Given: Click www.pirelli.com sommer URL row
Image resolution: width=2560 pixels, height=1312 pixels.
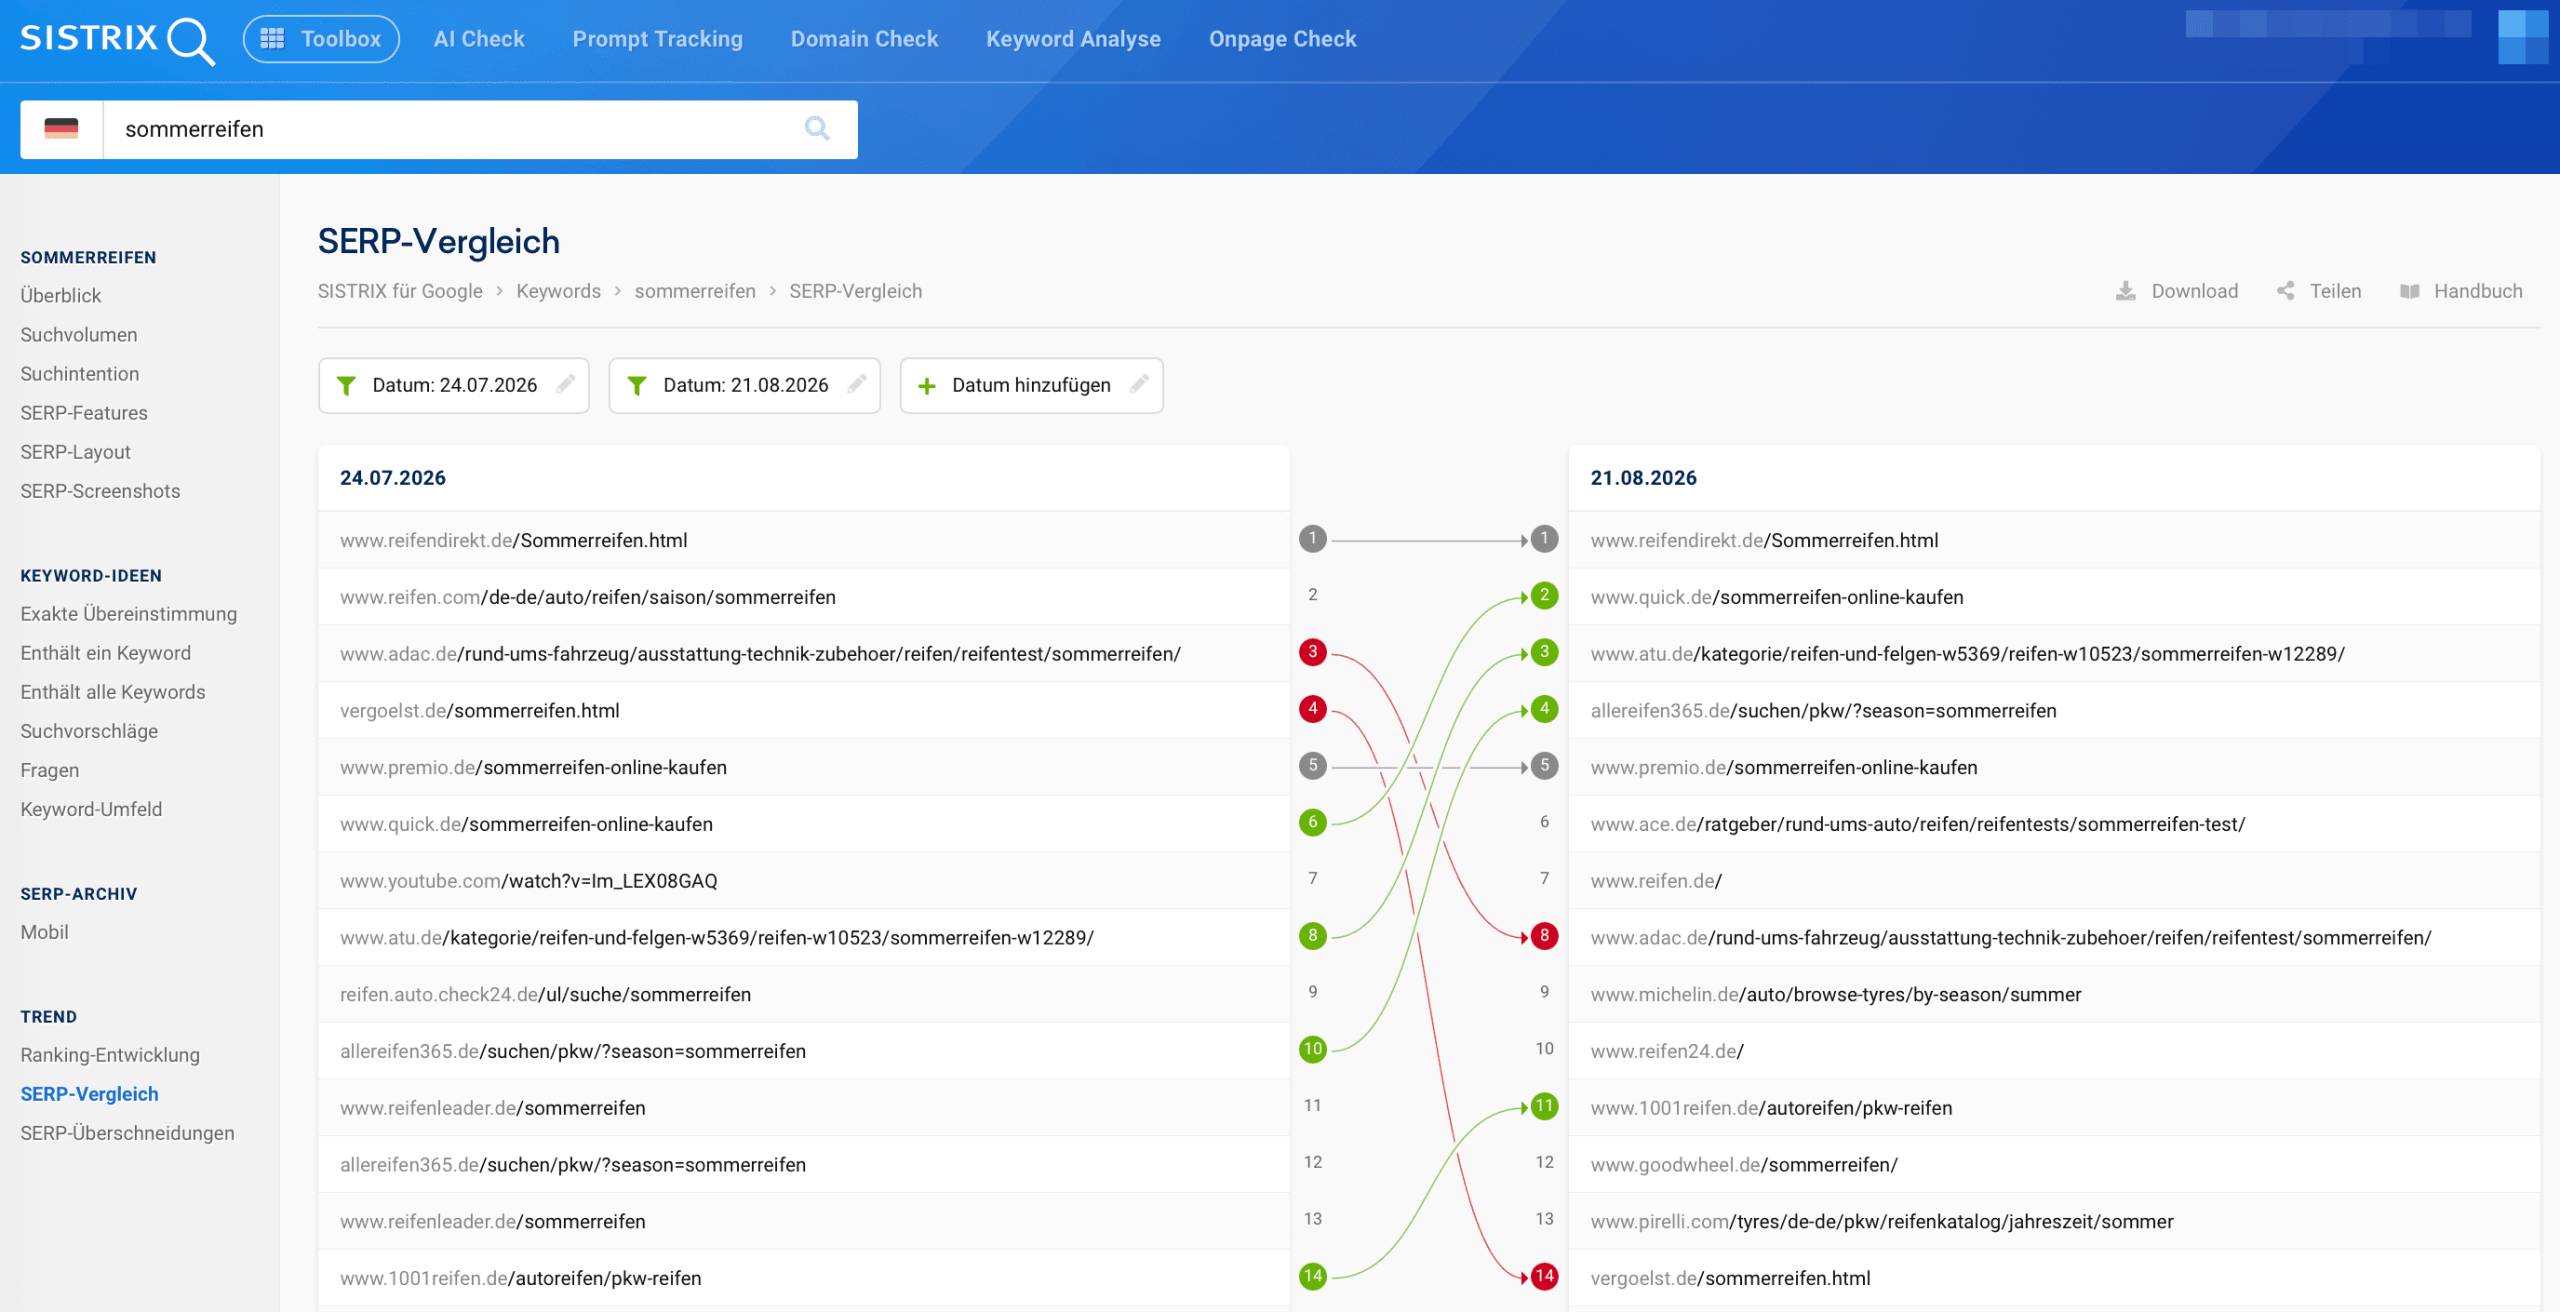Looking at the screenshot, I should point(2055,1222).
